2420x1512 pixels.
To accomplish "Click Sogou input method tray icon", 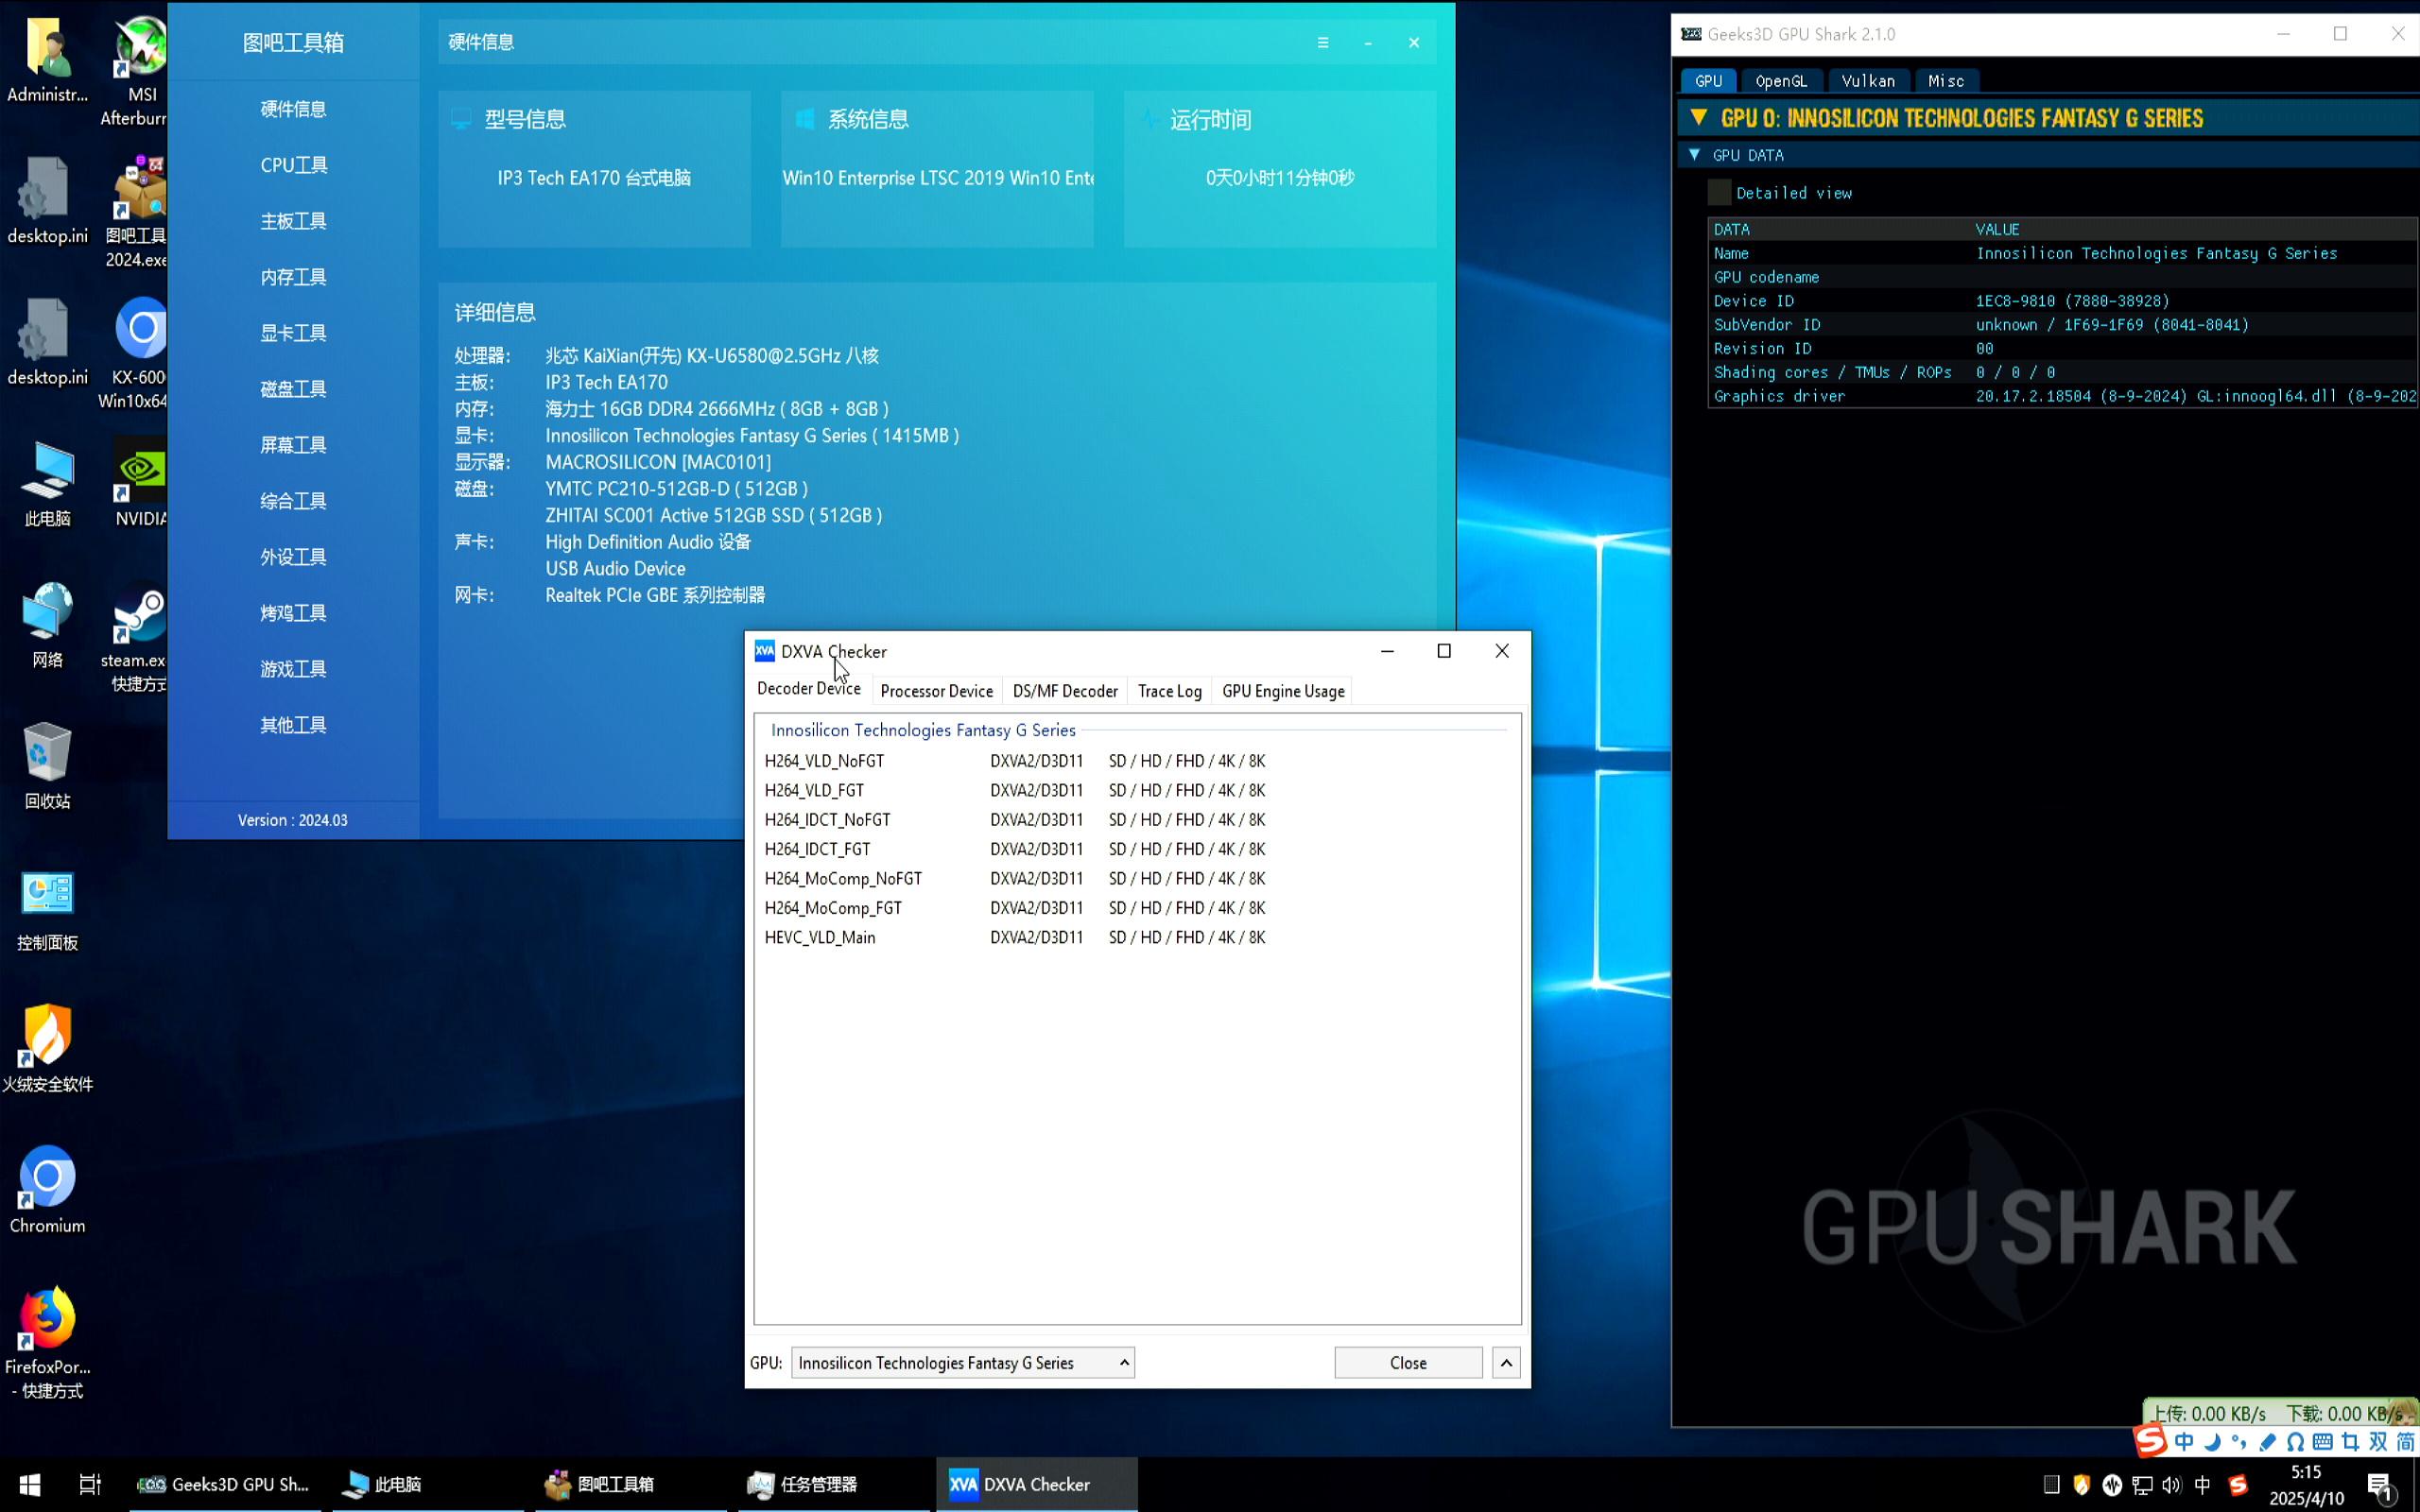I will [x=2238, y=1485].
